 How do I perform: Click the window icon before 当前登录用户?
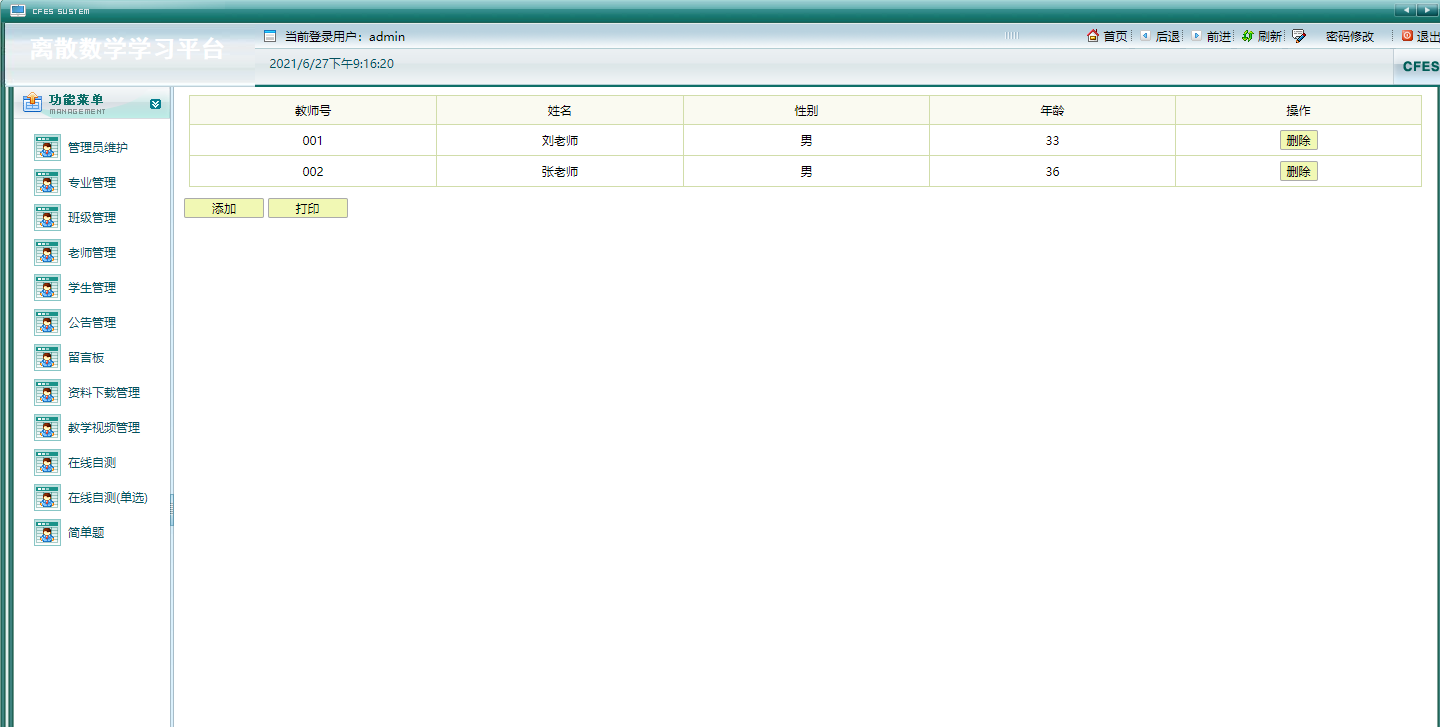(269, 36)
